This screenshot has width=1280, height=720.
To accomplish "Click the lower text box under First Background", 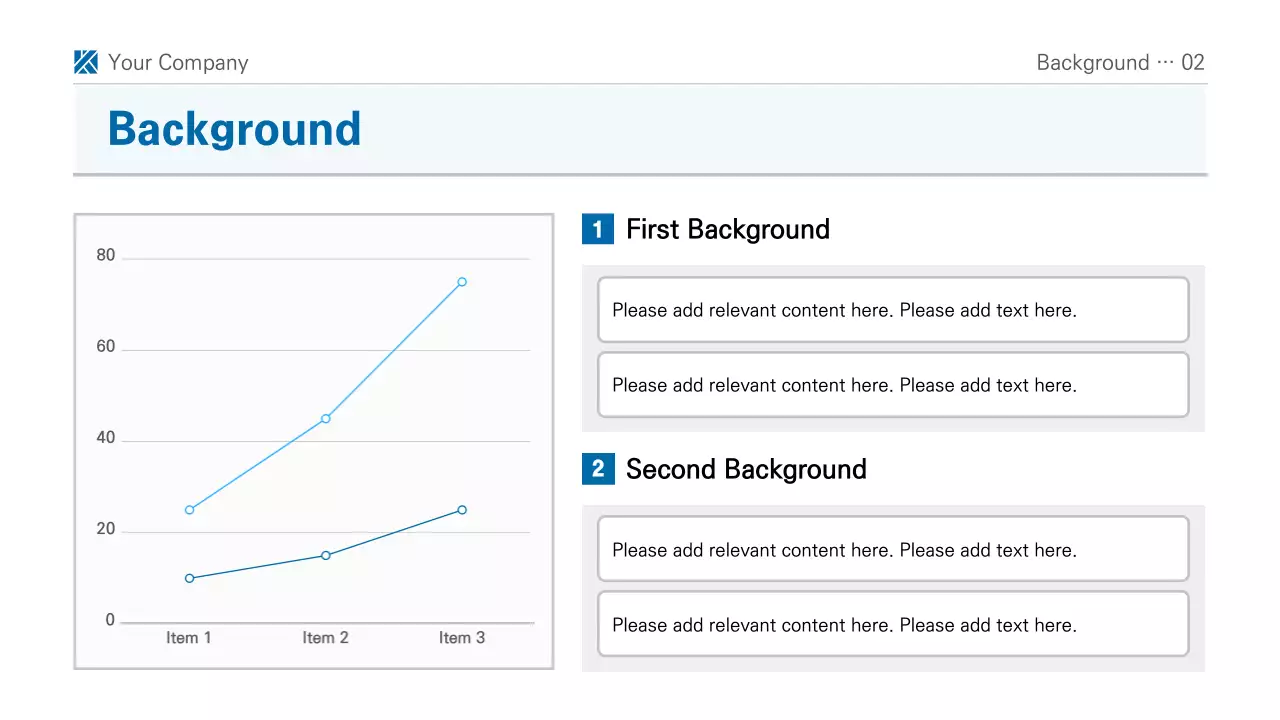I will pyautogui.click(x=893, y=385).
